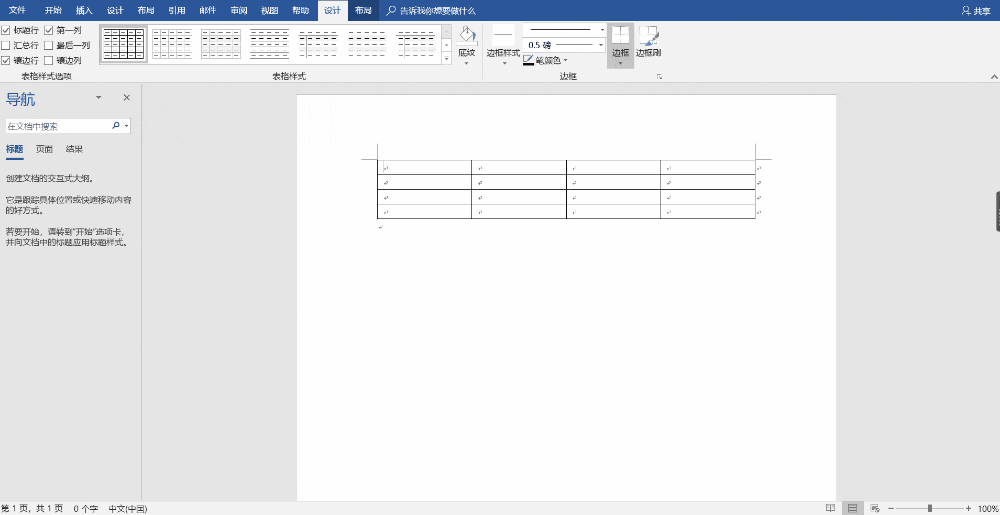
Task: Click the 第 1 页 page count status
Action: (32, 509)
